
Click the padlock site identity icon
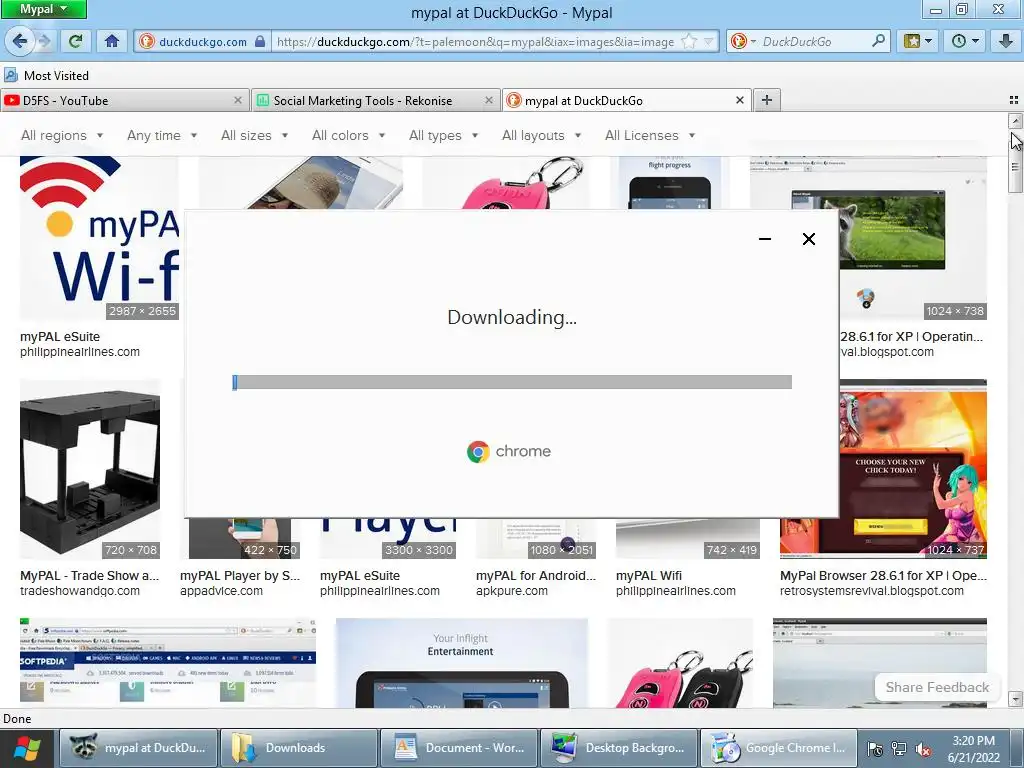(x=260, y=42)
